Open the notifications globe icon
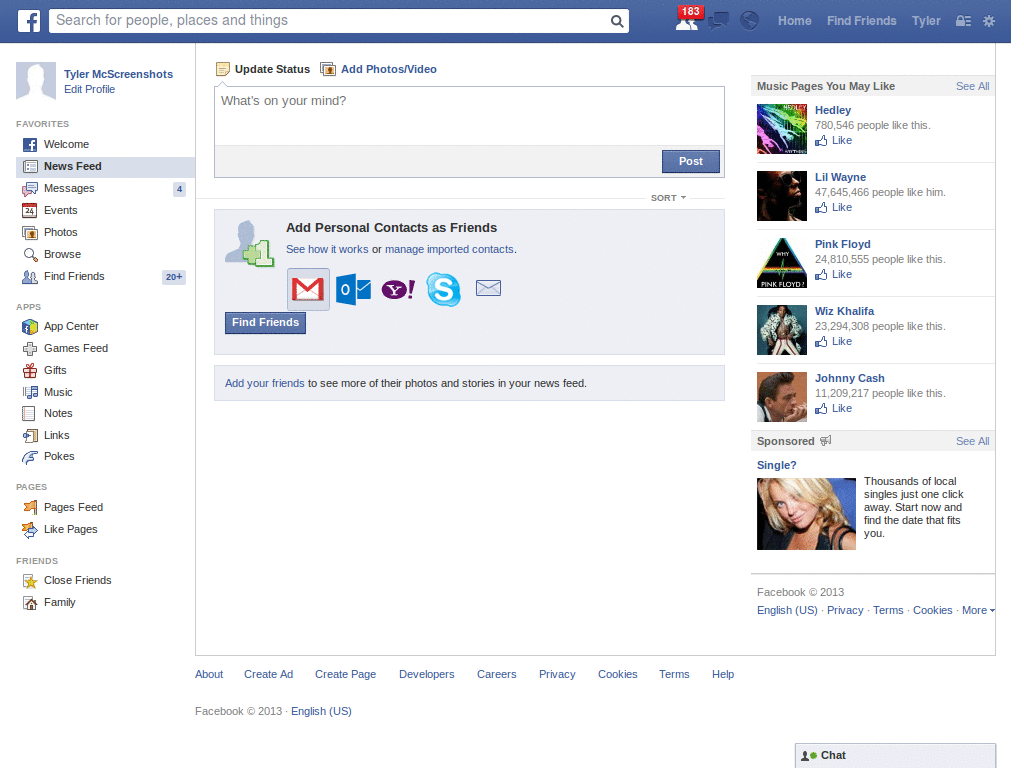The image size is (1024, 768). point(750,21)
